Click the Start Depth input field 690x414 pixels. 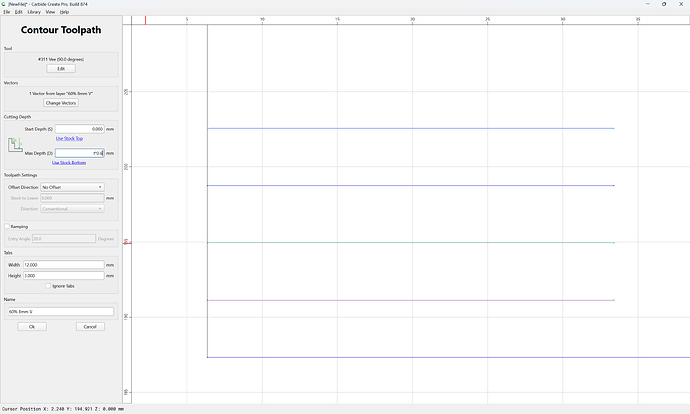tap(80, 129)
